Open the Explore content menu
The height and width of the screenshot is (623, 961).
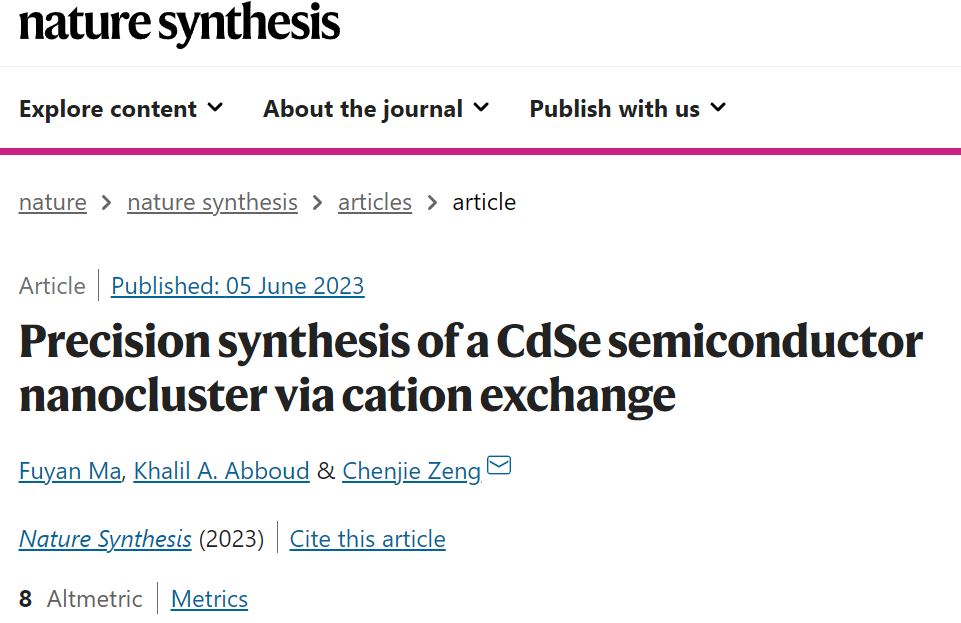[121, 109]
